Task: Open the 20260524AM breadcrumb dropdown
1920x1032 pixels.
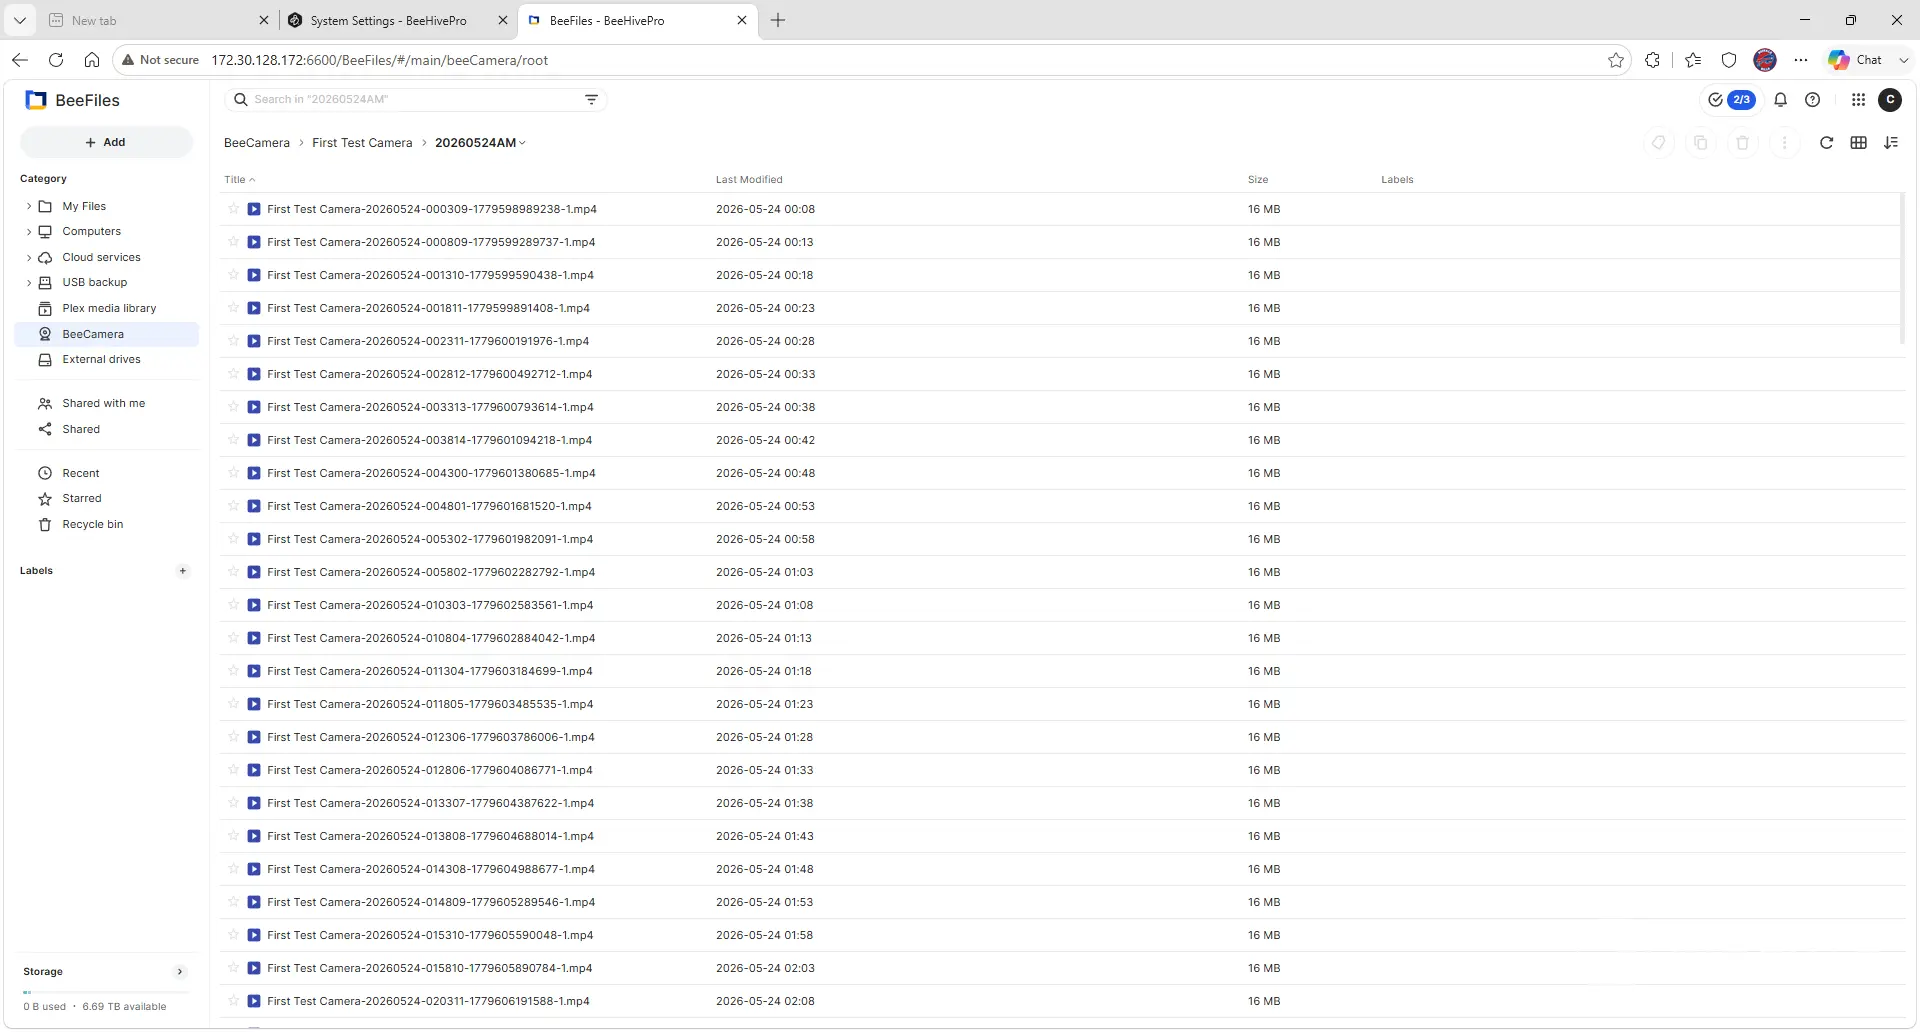Action: click(522, 143)
